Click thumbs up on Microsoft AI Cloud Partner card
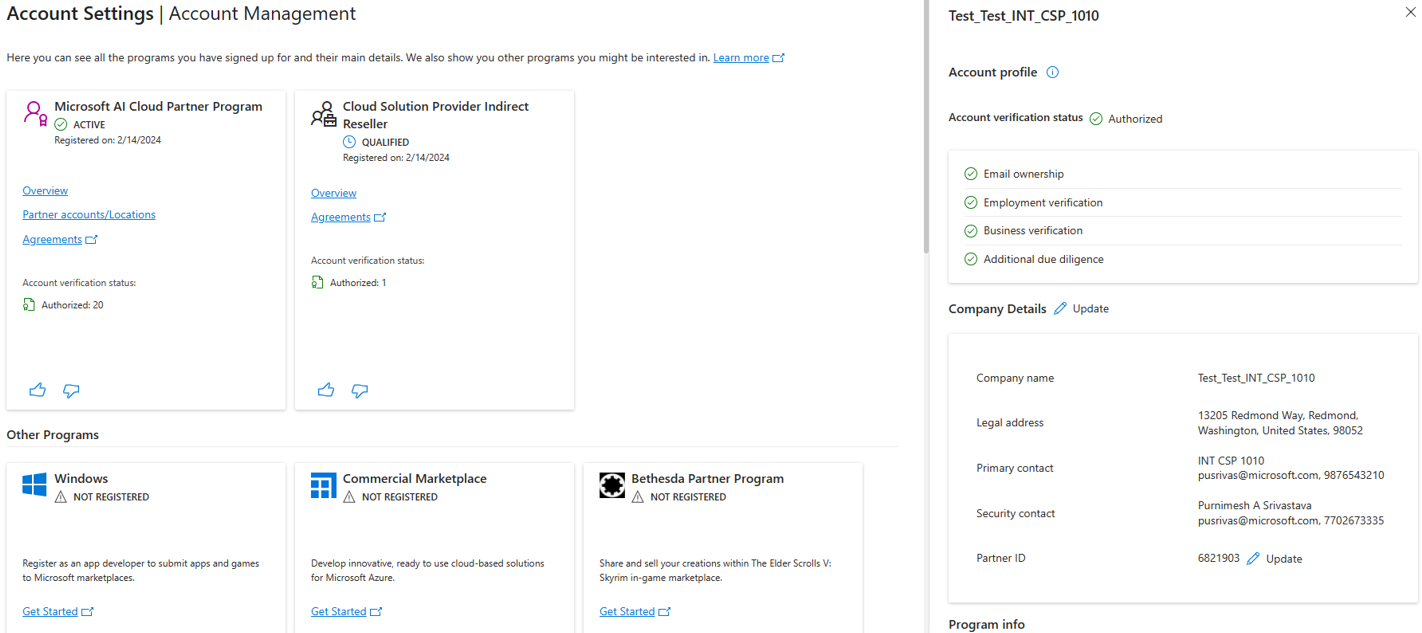 coord(37,390)
